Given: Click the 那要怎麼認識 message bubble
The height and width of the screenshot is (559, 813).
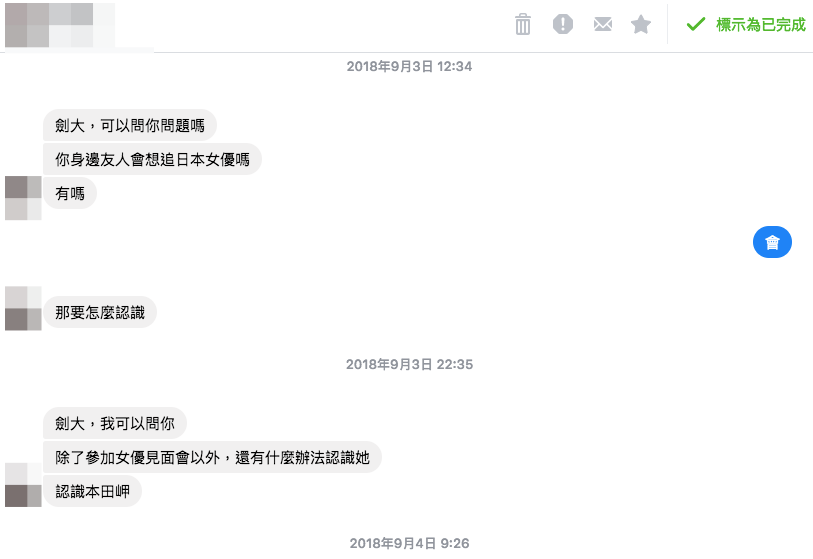Looking at the screenshot, I should [100, 312].
